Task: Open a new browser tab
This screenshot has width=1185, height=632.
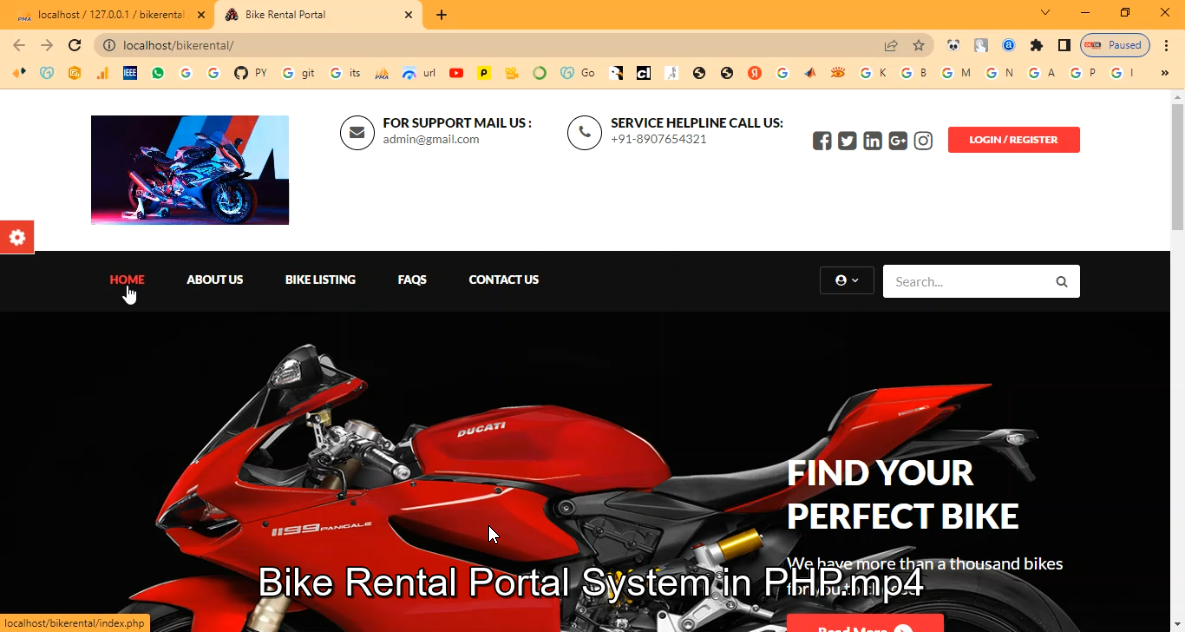Action: point(441,15)
